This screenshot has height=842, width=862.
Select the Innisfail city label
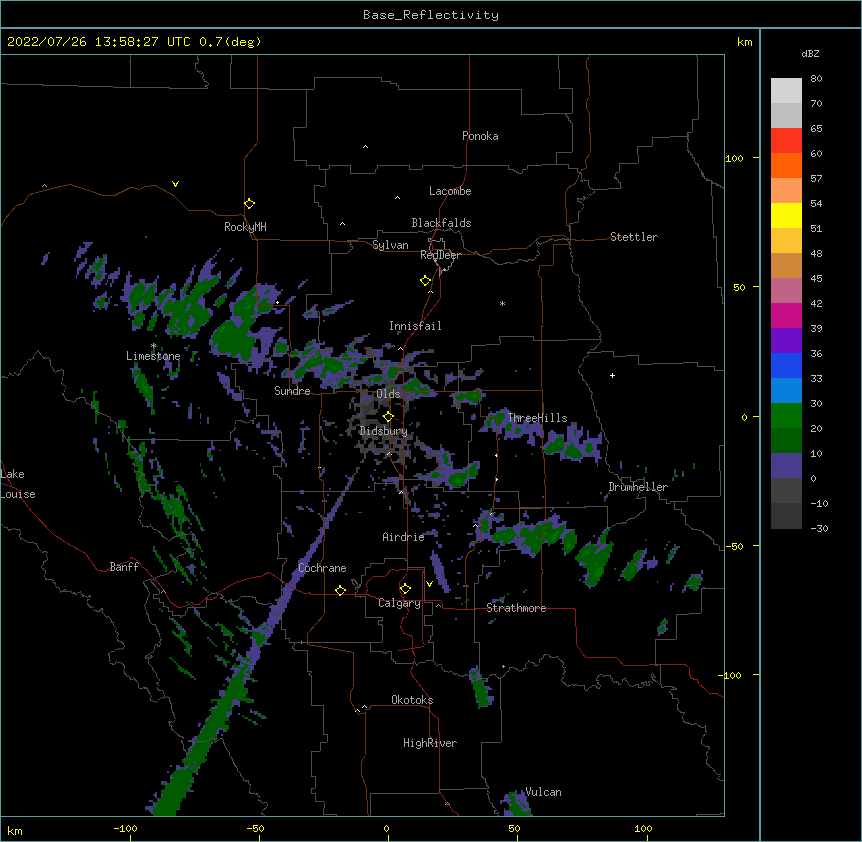click(x=415, y=326)
